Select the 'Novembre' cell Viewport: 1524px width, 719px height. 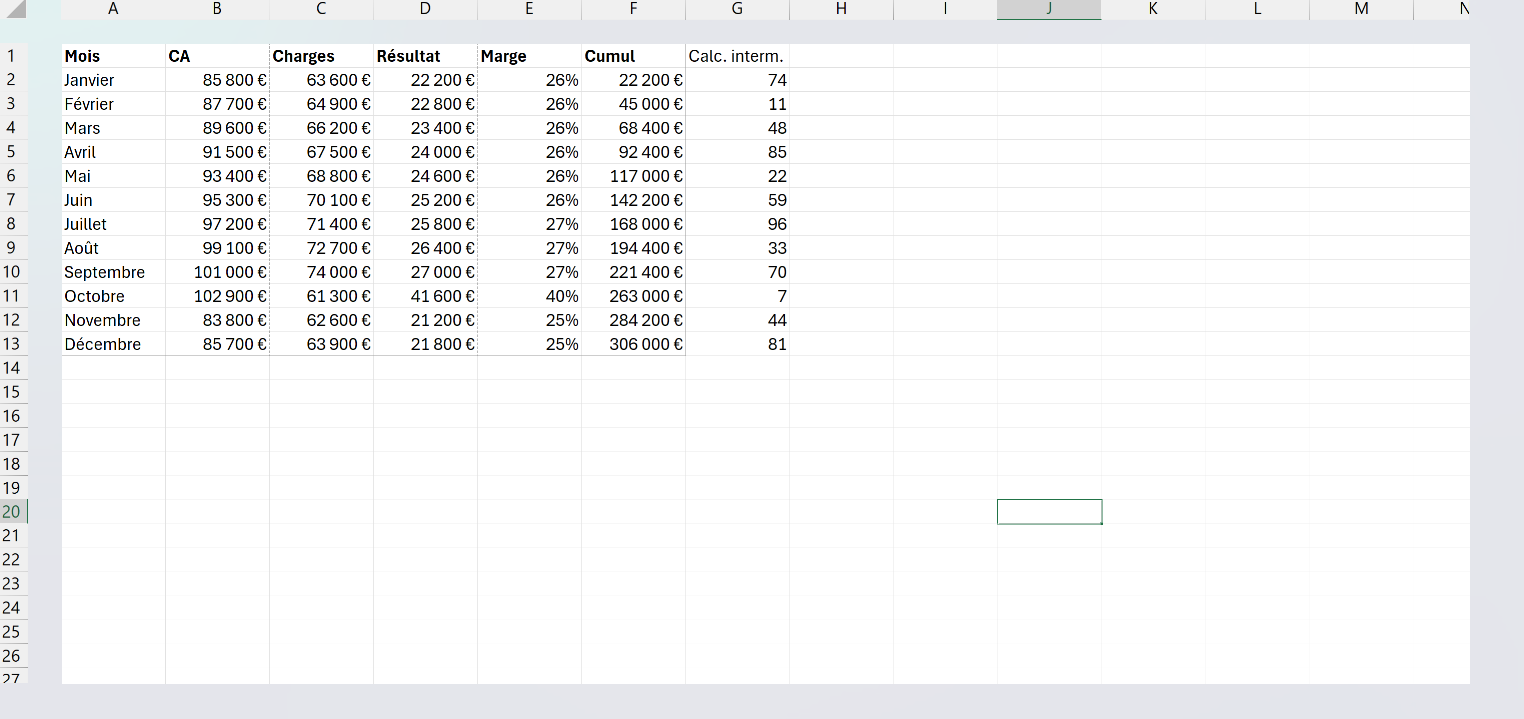[x=113, y=320]
